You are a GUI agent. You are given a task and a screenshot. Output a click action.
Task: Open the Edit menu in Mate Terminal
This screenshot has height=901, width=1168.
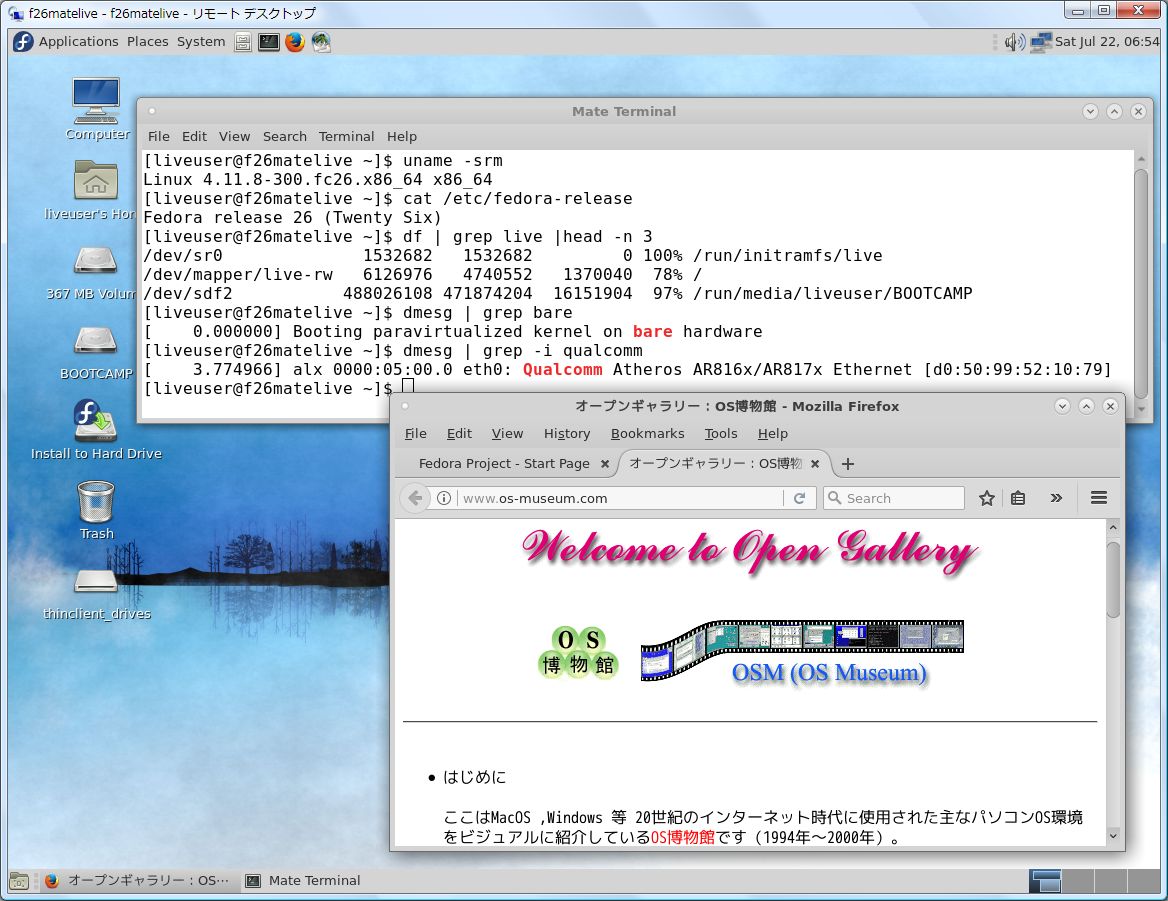pos(194,136)
